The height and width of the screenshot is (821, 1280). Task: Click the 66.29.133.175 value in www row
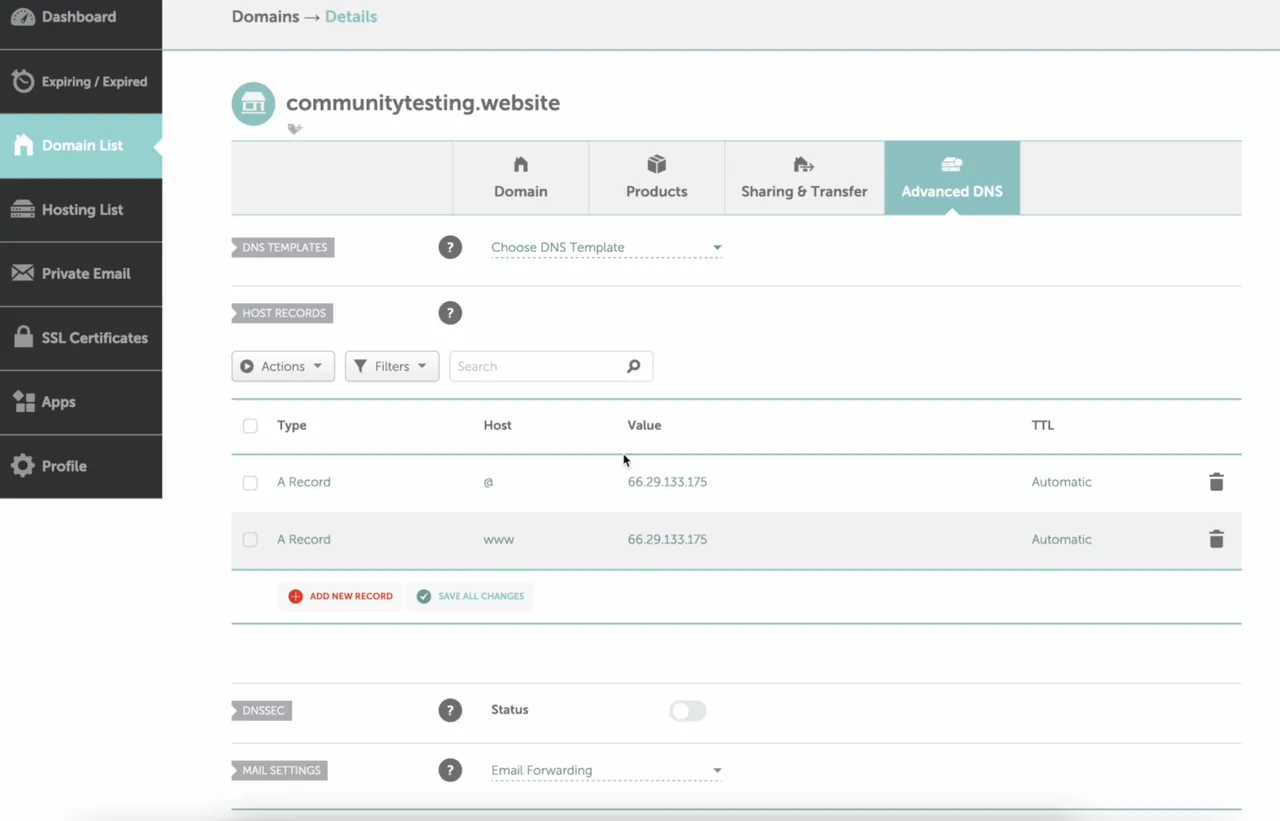(x=667, y=539)
